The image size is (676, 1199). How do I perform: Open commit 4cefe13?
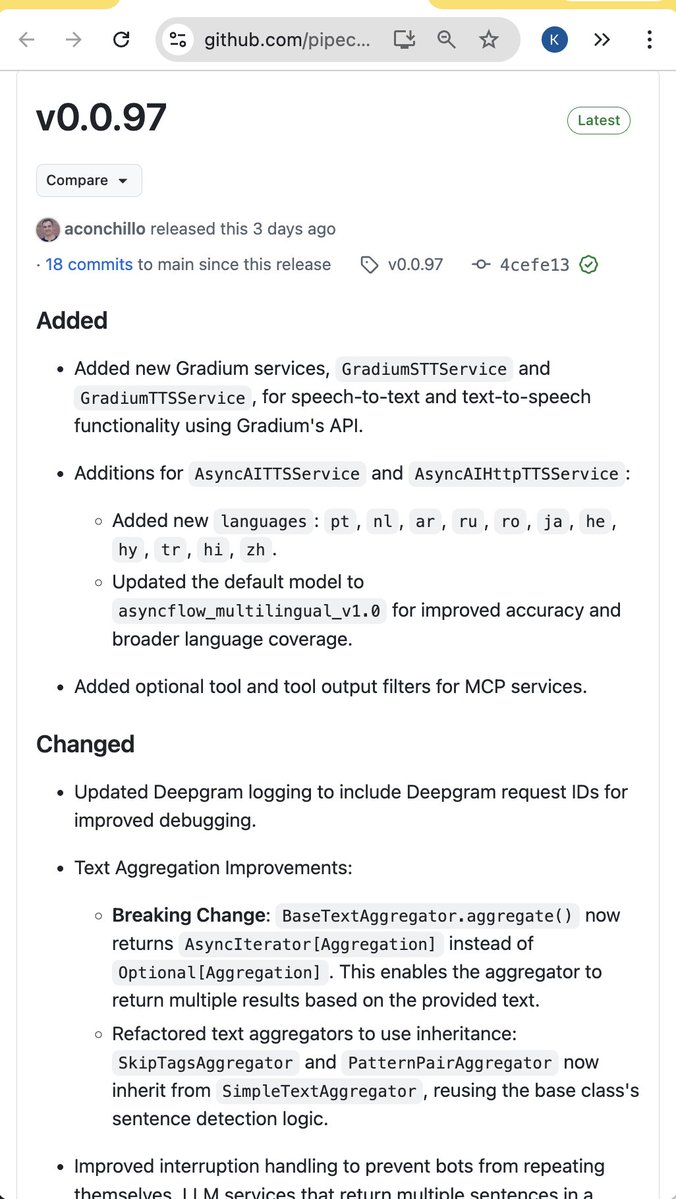(534, 265)
